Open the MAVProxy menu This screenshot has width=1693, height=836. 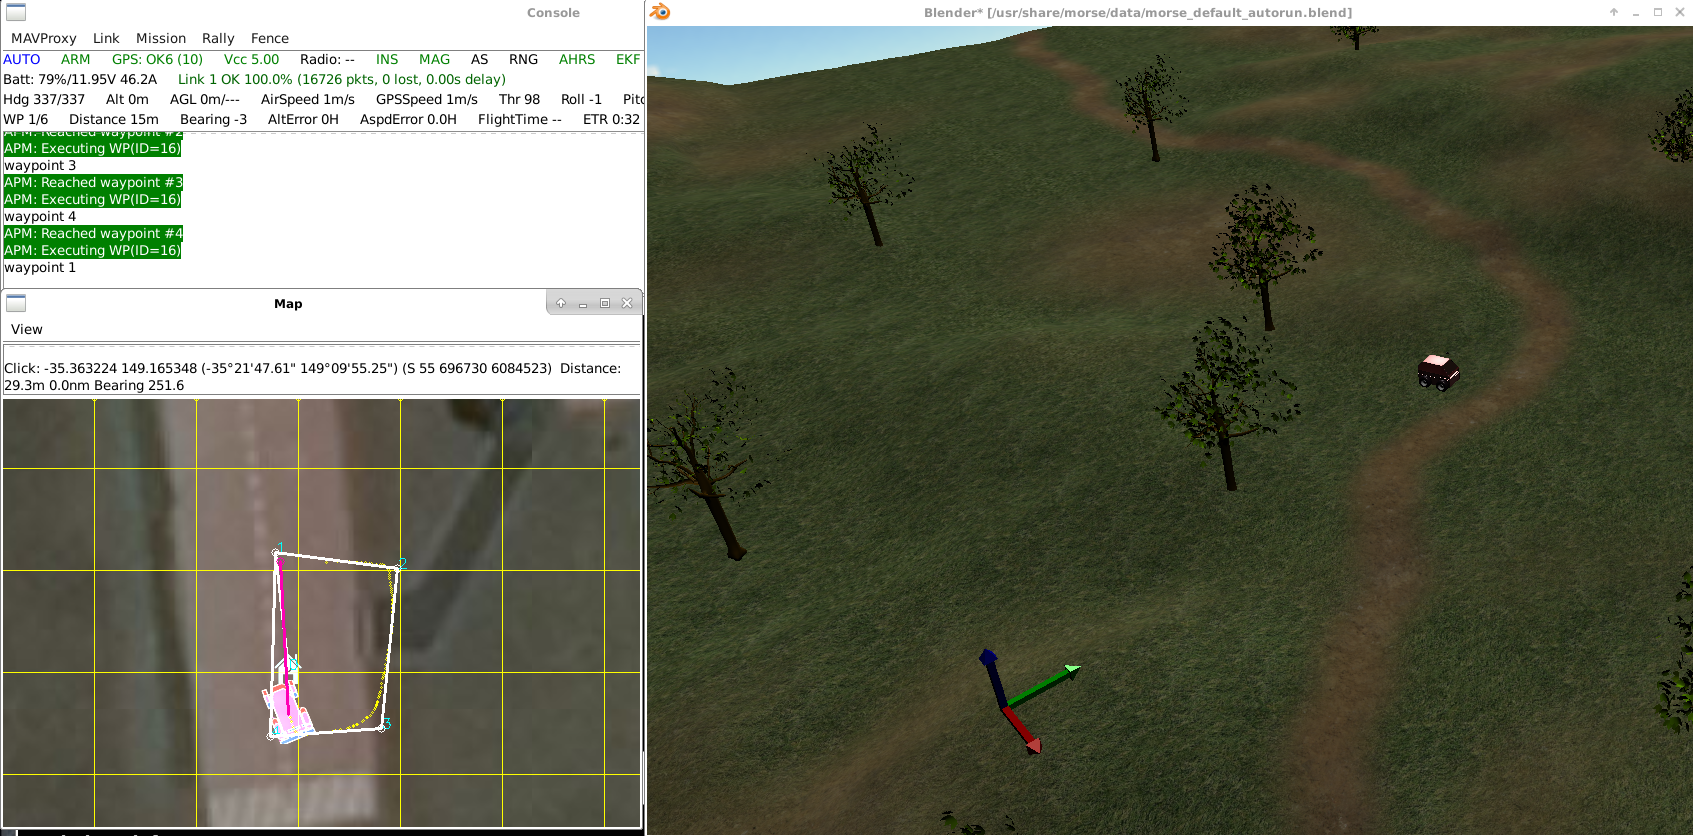[43, 38]
